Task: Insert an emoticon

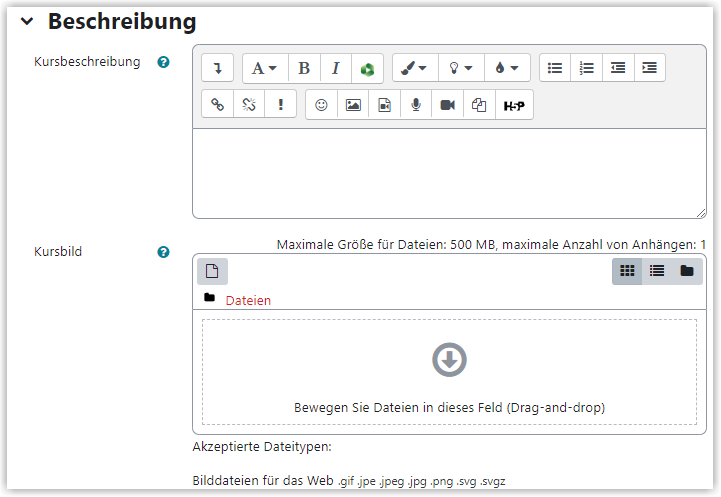Action: 321,105
